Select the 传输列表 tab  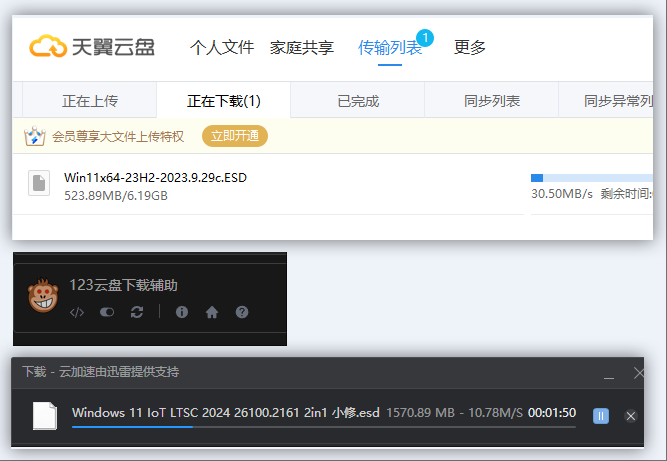(x=390, y=47)
